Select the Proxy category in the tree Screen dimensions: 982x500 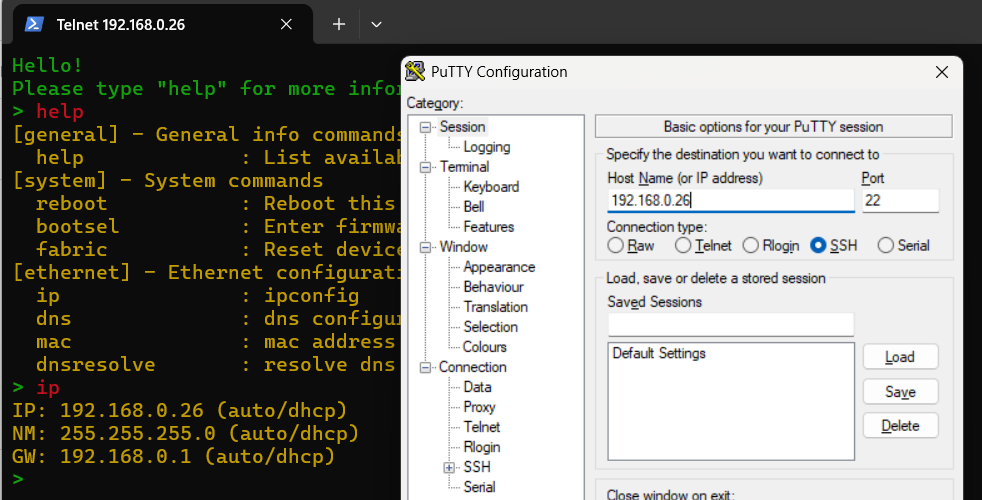(x=479, y=407)
